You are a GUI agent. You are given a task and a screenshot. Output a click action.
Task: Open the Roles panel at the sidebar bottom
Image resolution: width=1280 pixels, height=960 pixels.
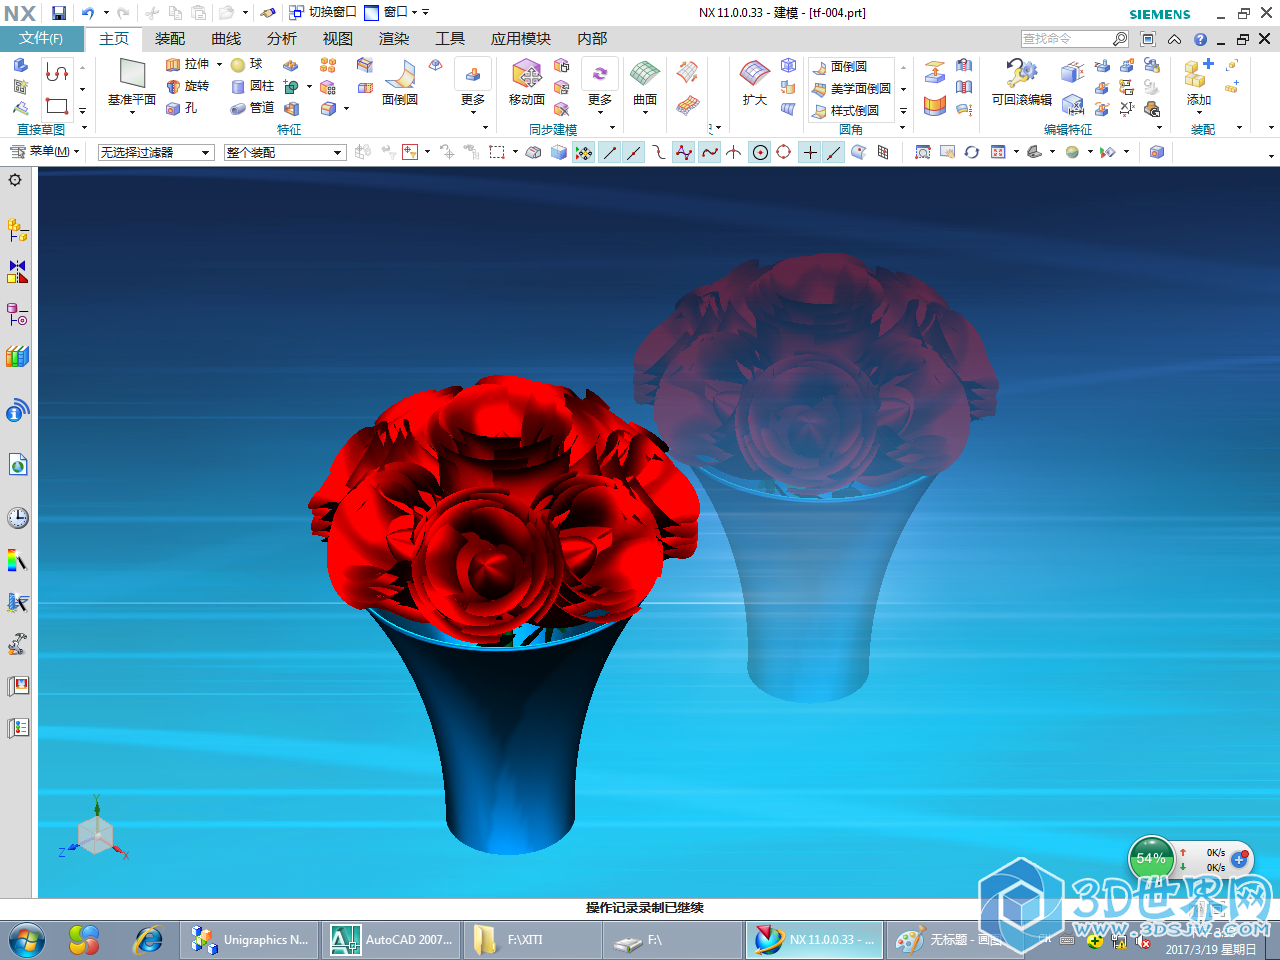17,728
